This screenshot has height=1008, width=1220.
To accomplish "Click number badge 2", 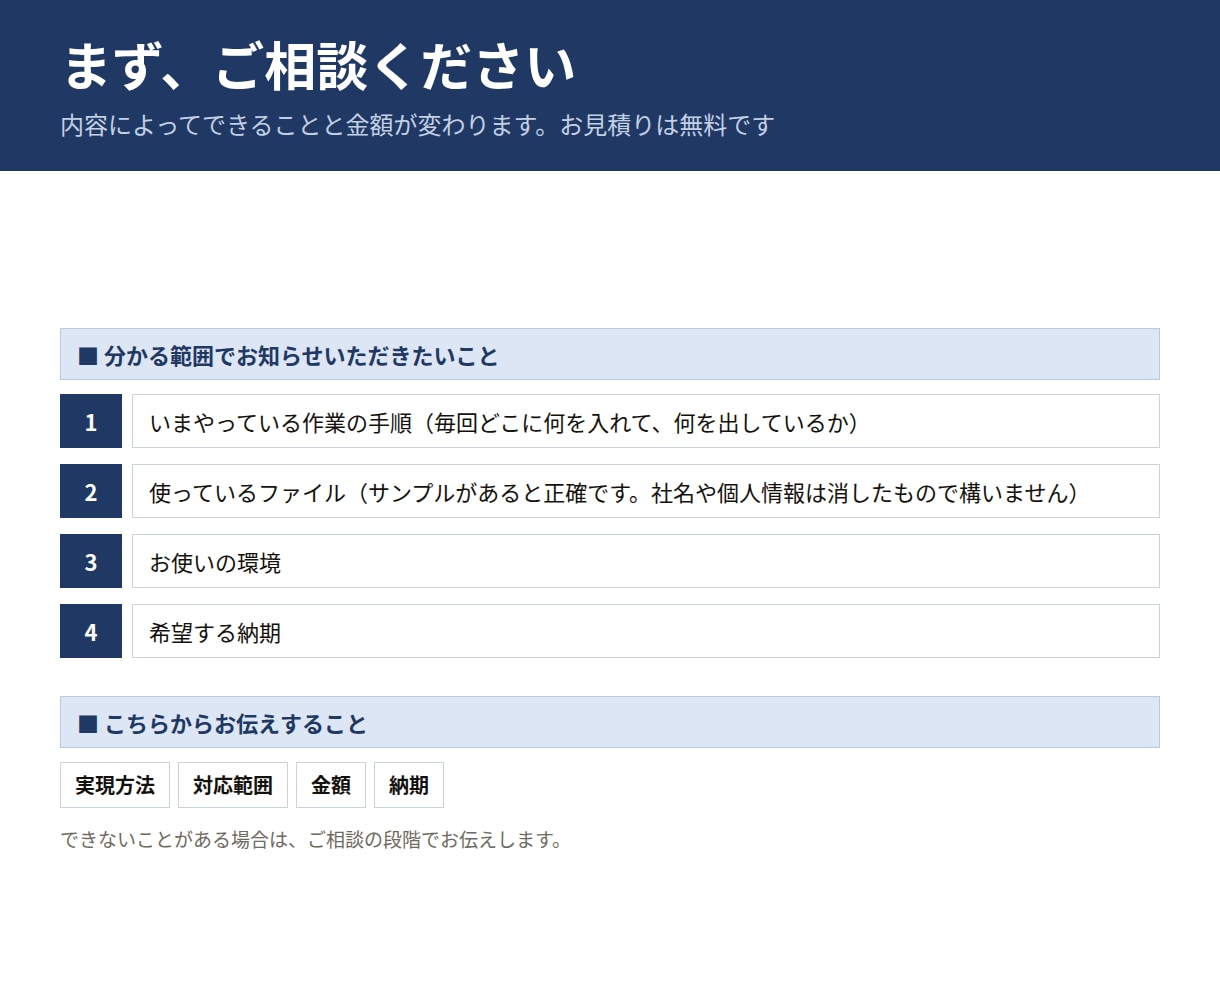I will (x=91, y=491).
